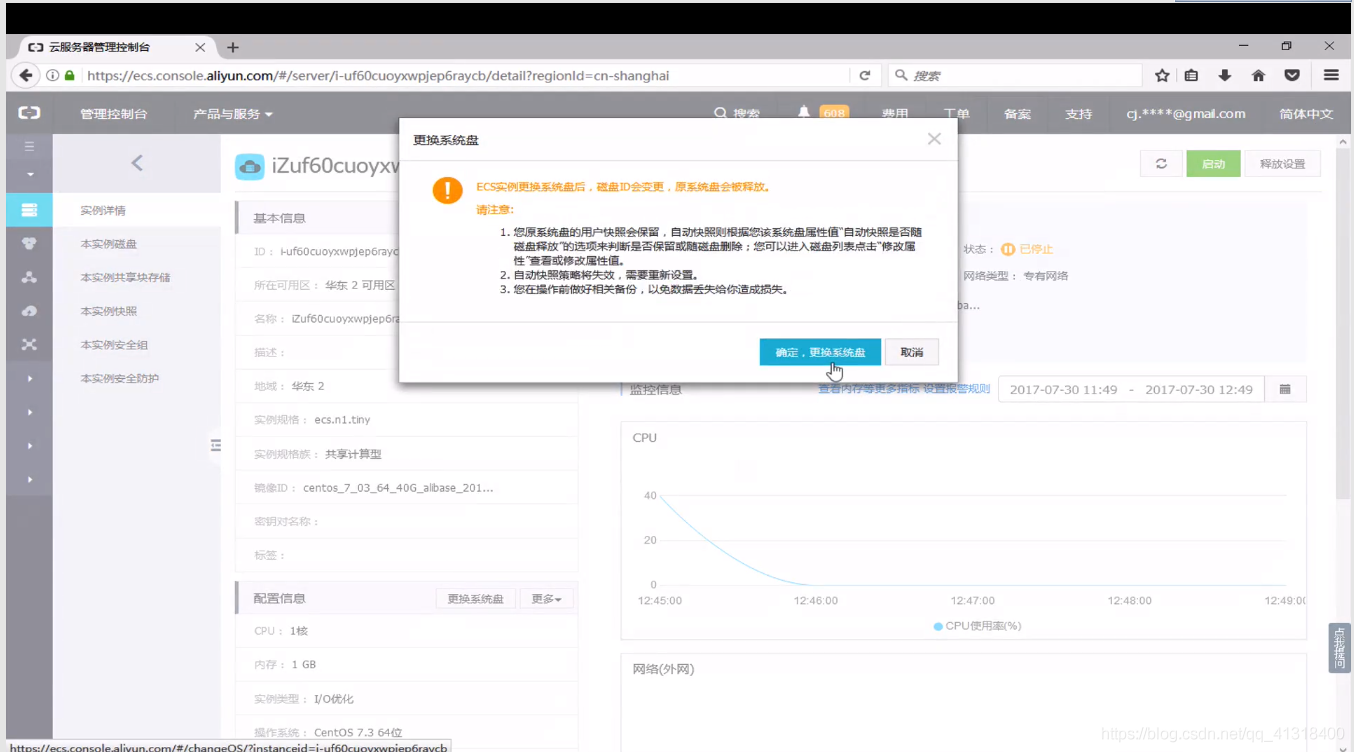Open the 备案 menu
This screenshot has height=752, width=1354.
click(x=1017, y=114)
